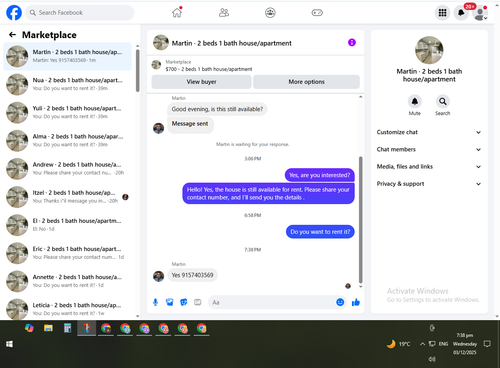The height and width of the screenshot is (368, 500).
Task: Open the account profile menu
Action: click(480, 13)
